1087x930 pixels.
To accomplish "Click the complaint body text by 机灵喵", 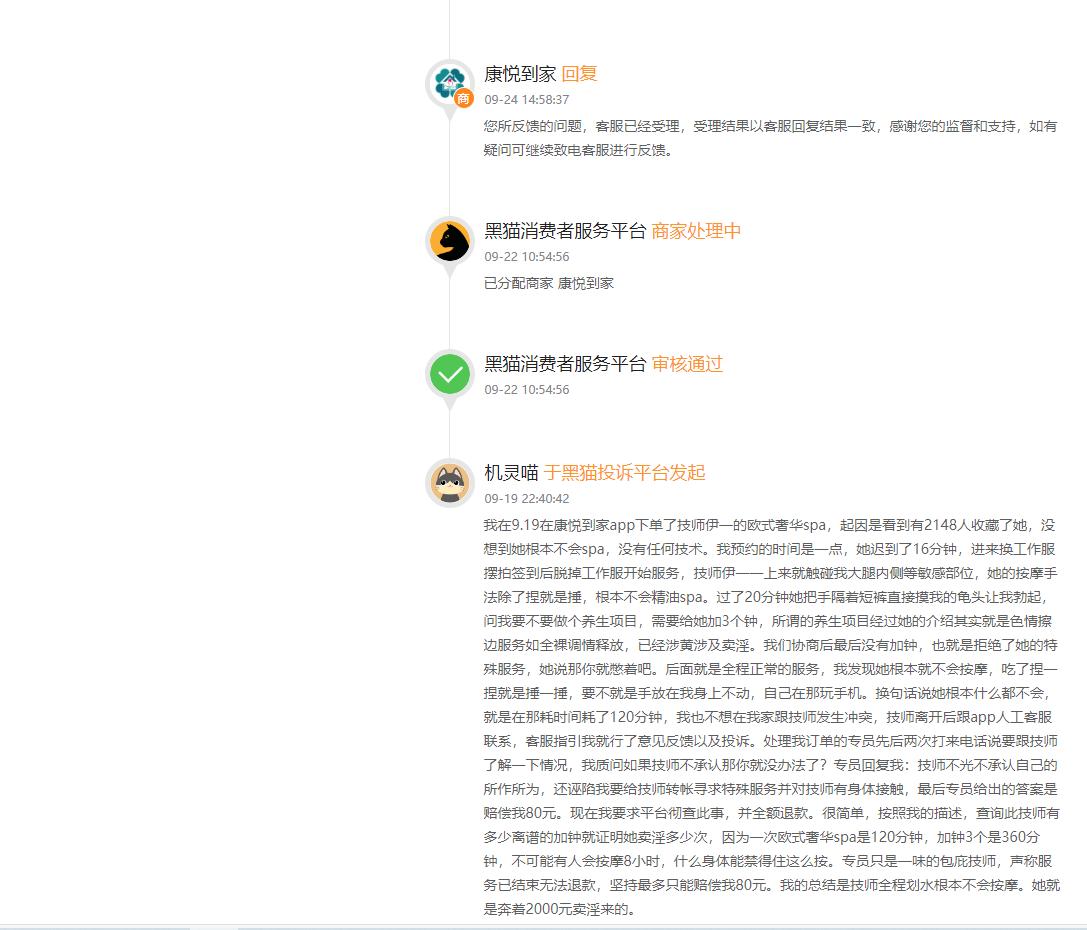I will point(769,716).
